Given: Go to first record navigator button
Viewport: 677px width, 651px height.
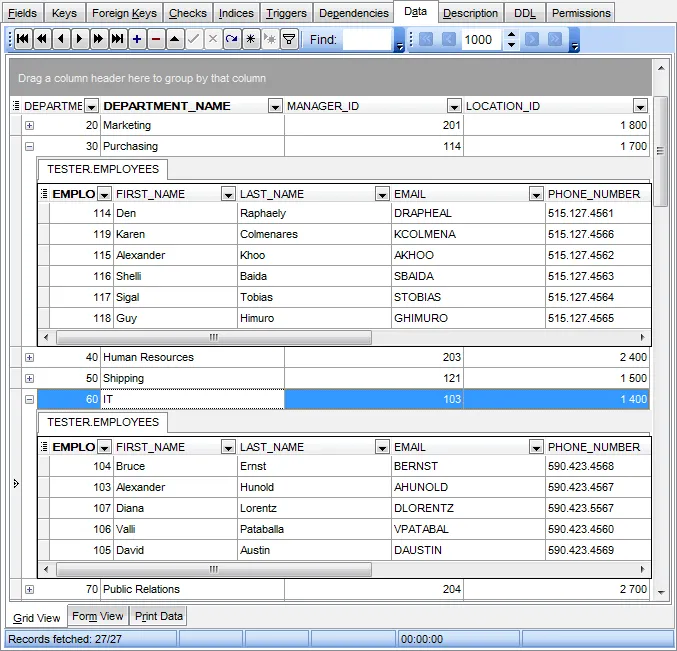Looking at the screenshot, I should [23, 39].
